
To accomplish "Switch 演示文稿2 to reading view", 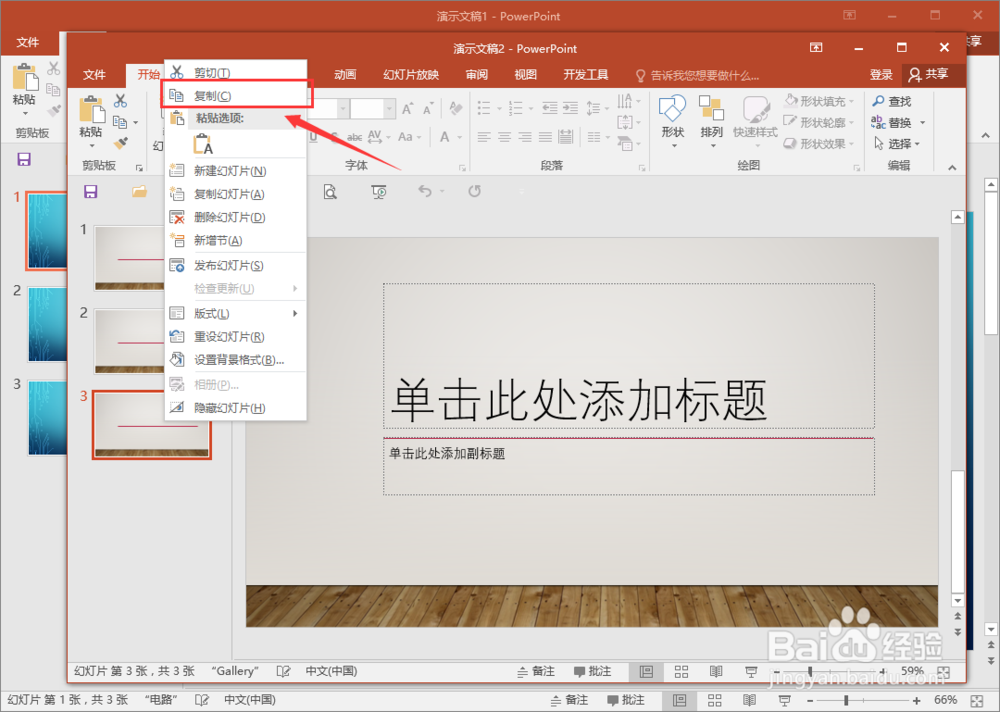I will coord(716,671).
